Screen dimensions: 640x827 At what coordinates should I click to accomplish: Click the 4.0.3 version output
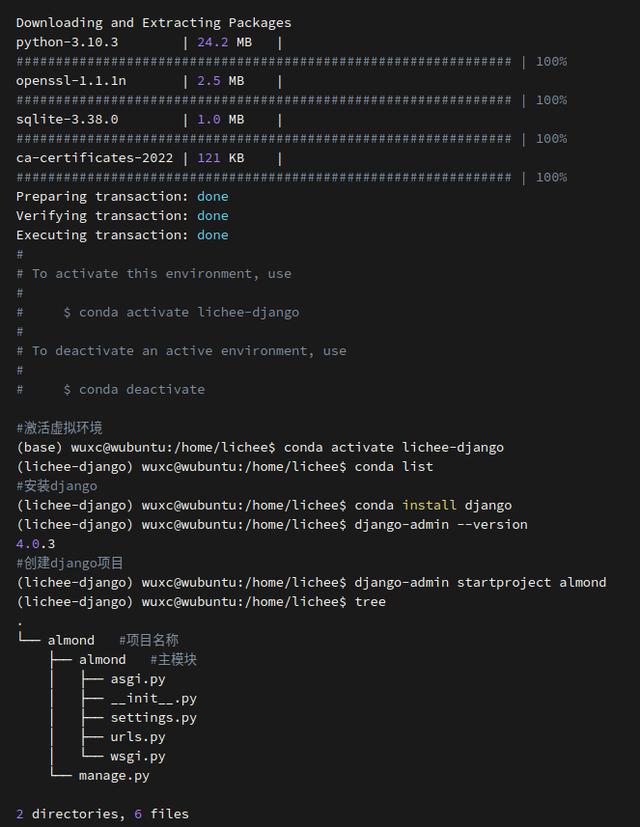click(36, 543)
